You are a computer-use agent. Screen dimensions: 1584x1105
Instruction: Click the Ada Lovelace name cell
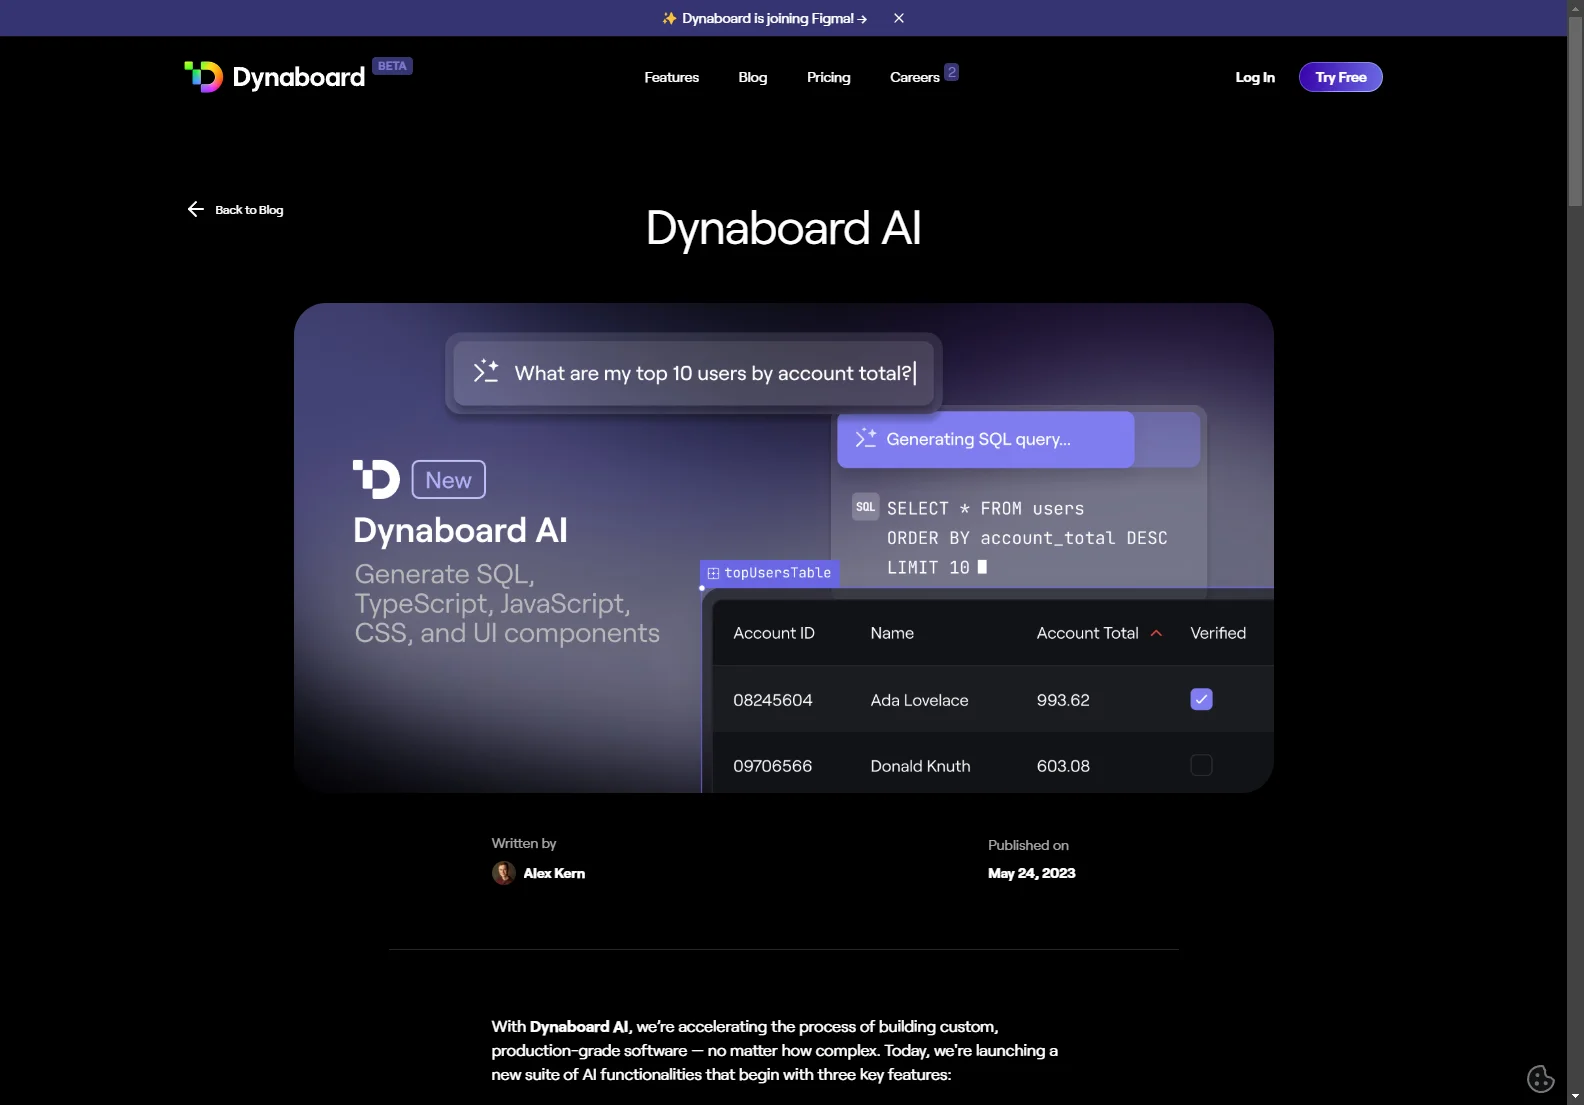point(919,700)
